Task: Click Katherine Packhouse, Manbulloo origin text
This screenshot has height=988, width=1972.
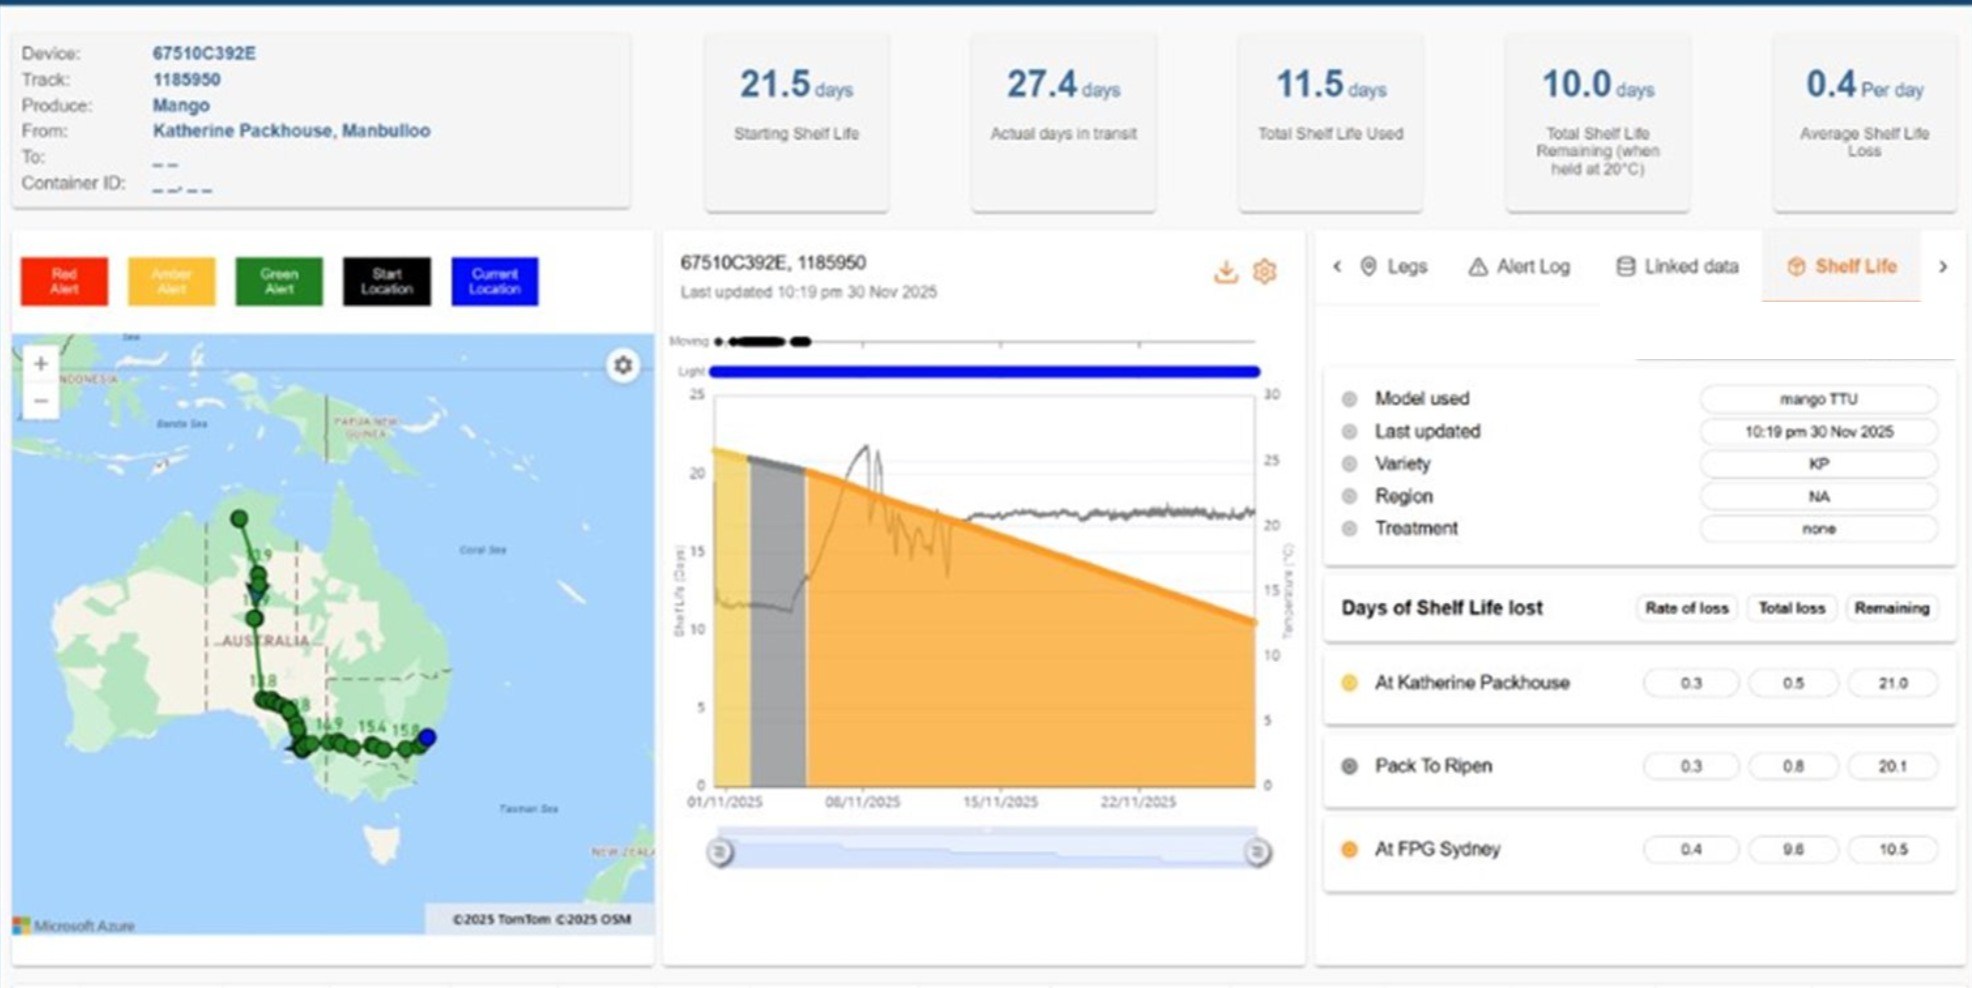Action: (x=291, y=131)
